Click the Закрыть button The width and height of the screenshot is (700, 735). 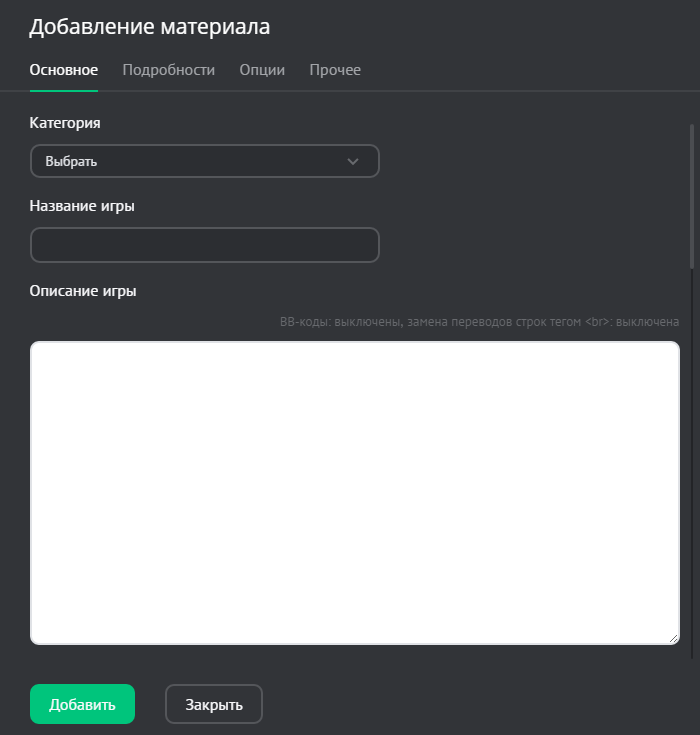(213, 704)
